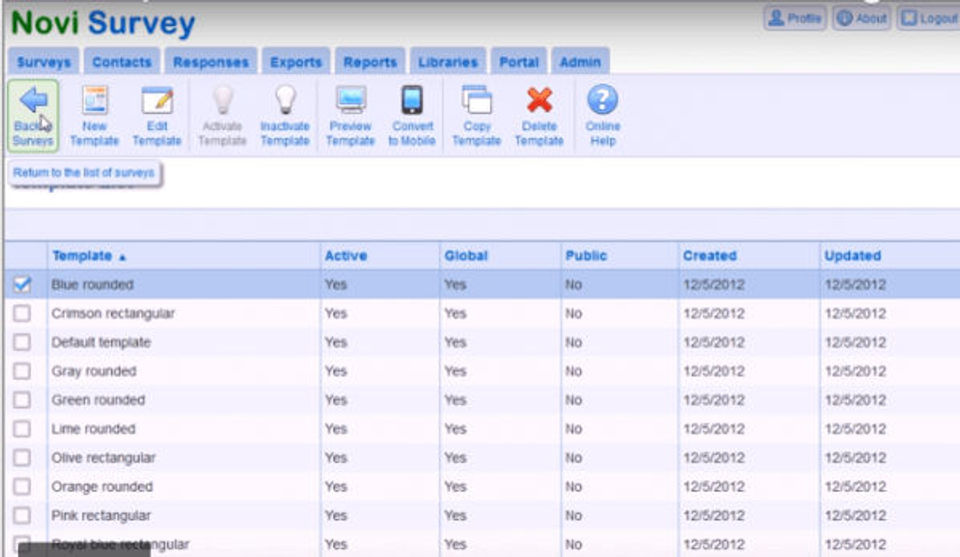The width and height of the screenshot is (960, 557).
Task: Select the Pink rectangular checkbox
Action: tap(22, 515)
